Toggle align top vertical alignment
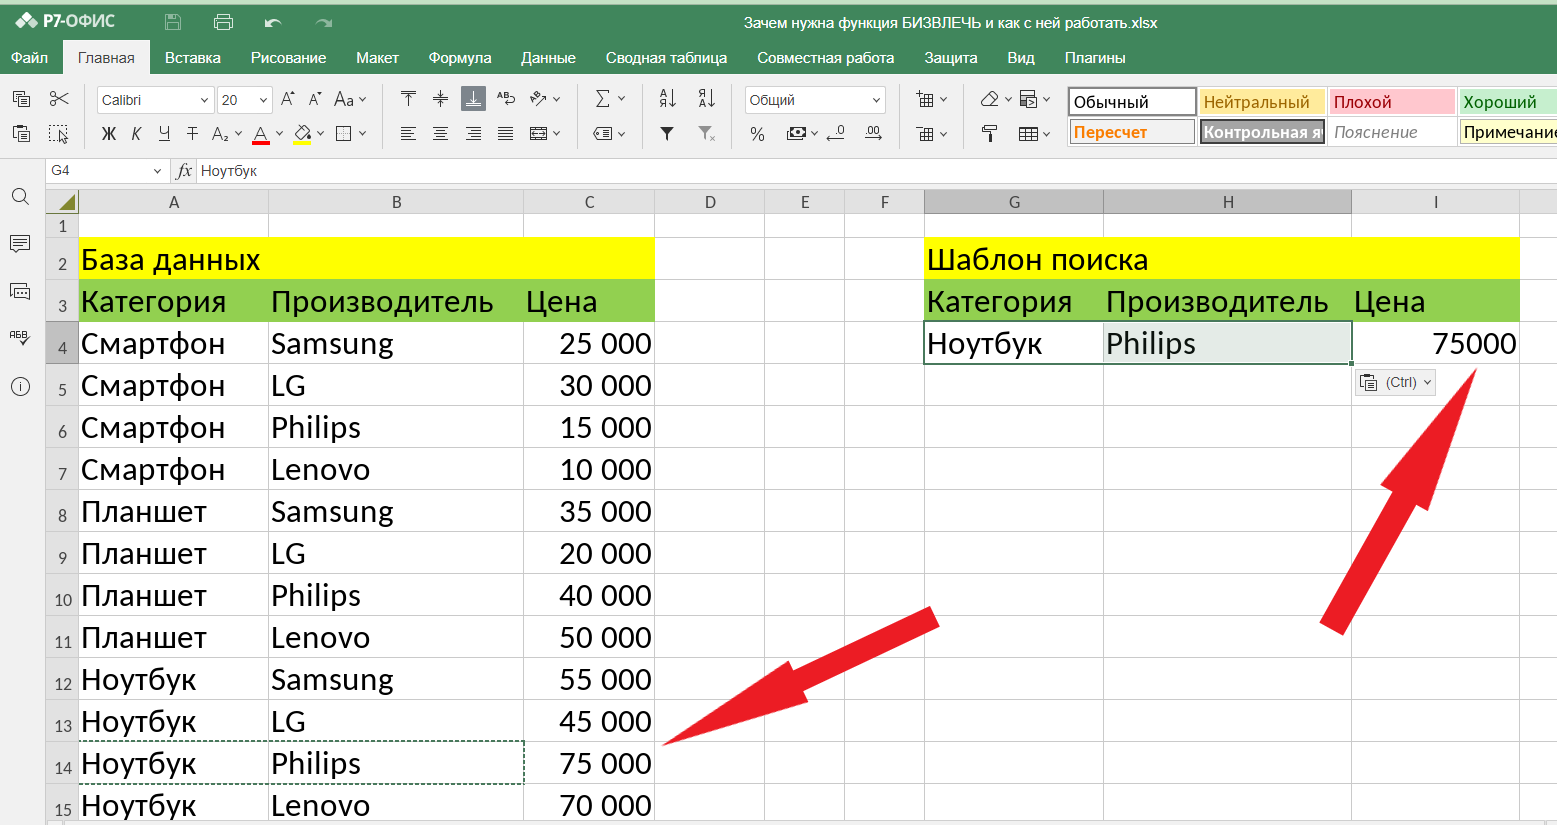Image resolution: width=1557 pixels, height=825 pixels. [x=408, y=99]
